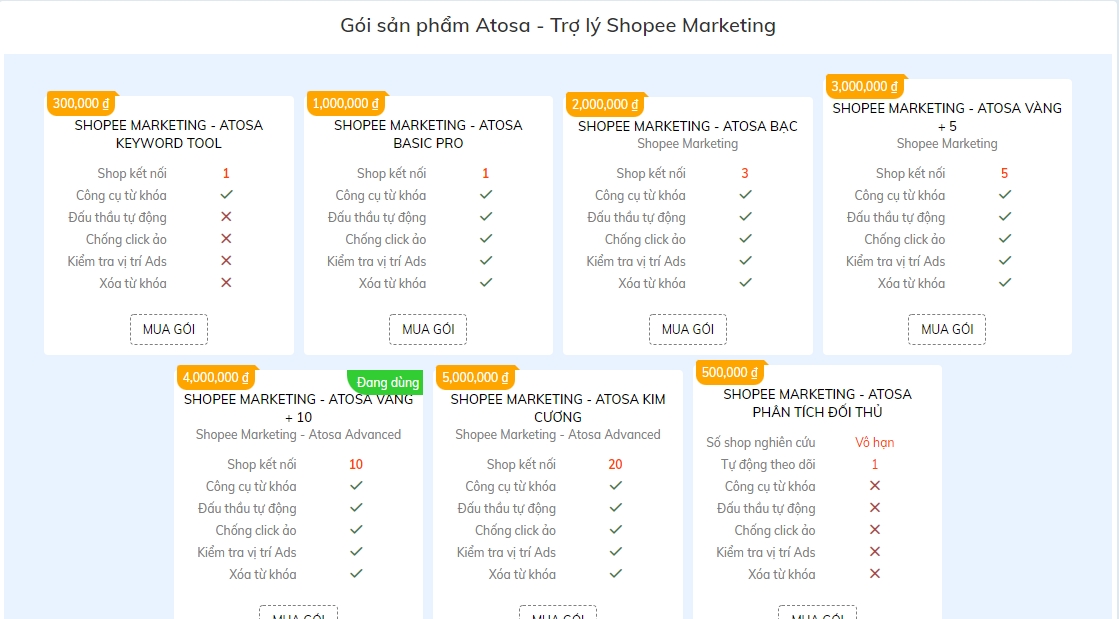Viewport: 1119px width, 619px height.
Task: Click checkmark for Chống click ảo in Vàng + 10
Action: tap(356, 530)
